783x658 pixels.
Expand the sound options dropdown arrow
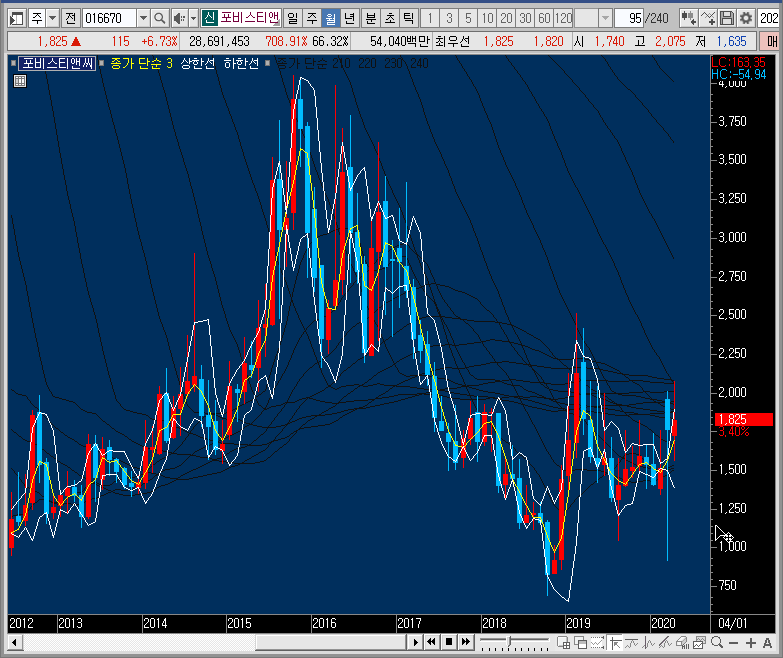pyautogui.click(x=194, y=18)
